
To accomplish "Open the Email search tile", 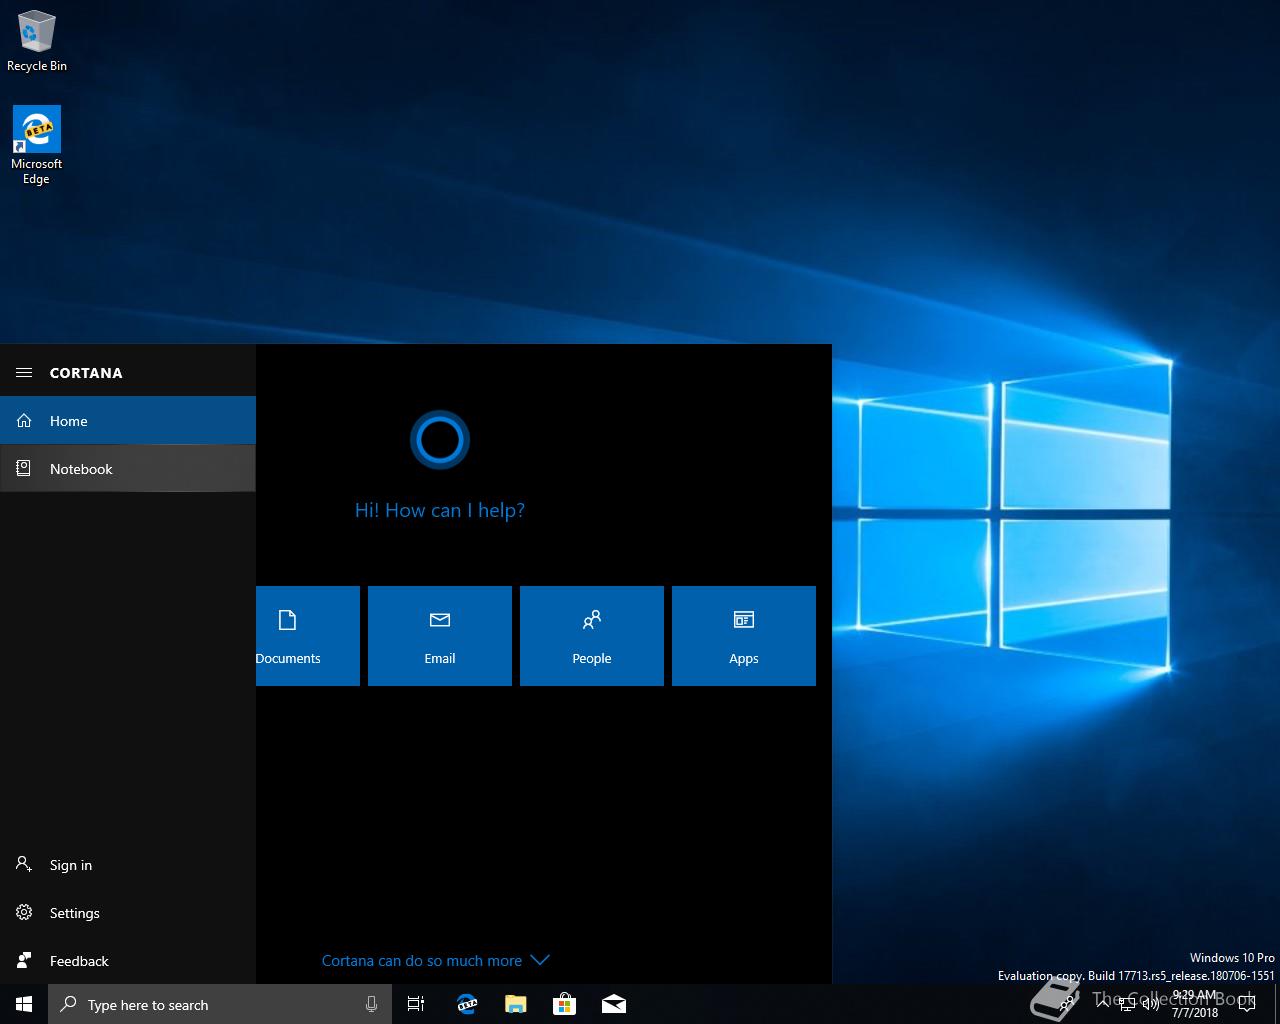I will (x=440, y=636).
